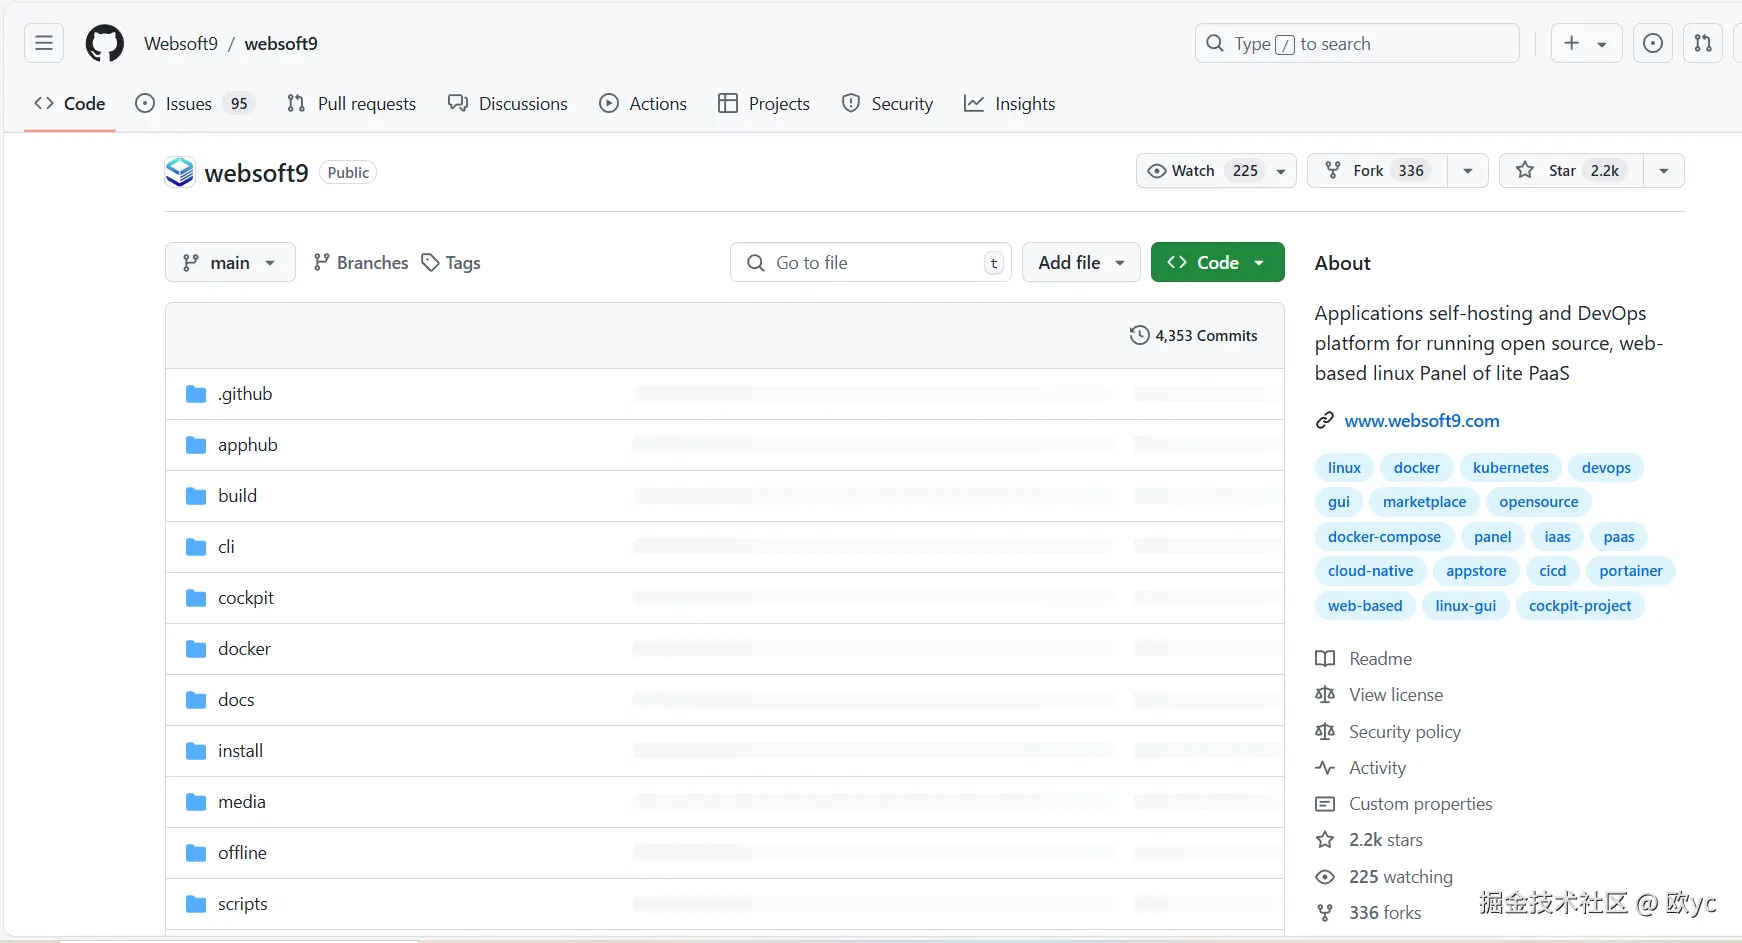Open the docs folder

[x=236, y=700]
